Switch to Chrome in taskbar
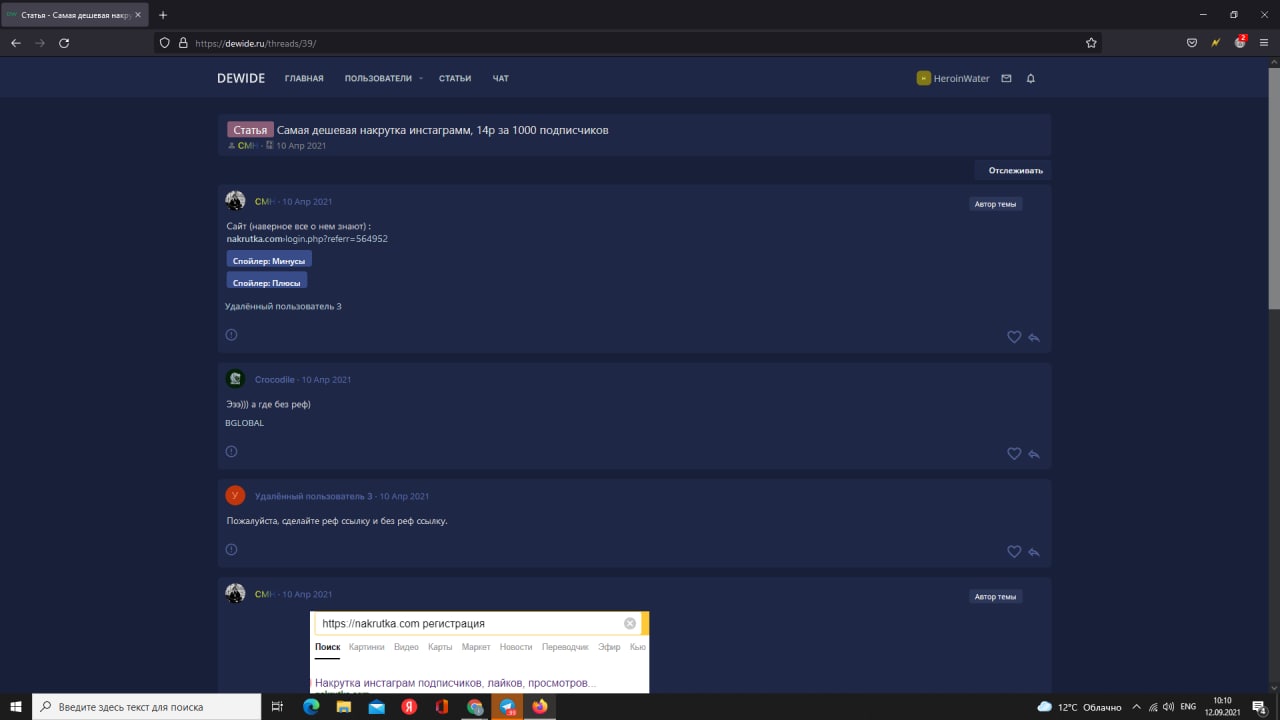This screenshot has height=720, width=1280. [475, 706]
